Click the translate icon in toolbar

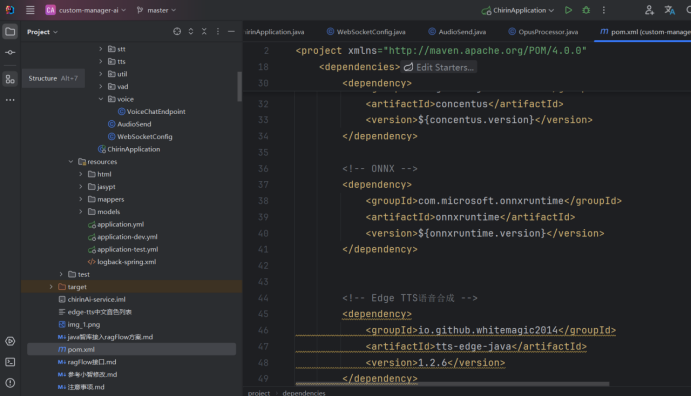[669, 10]
